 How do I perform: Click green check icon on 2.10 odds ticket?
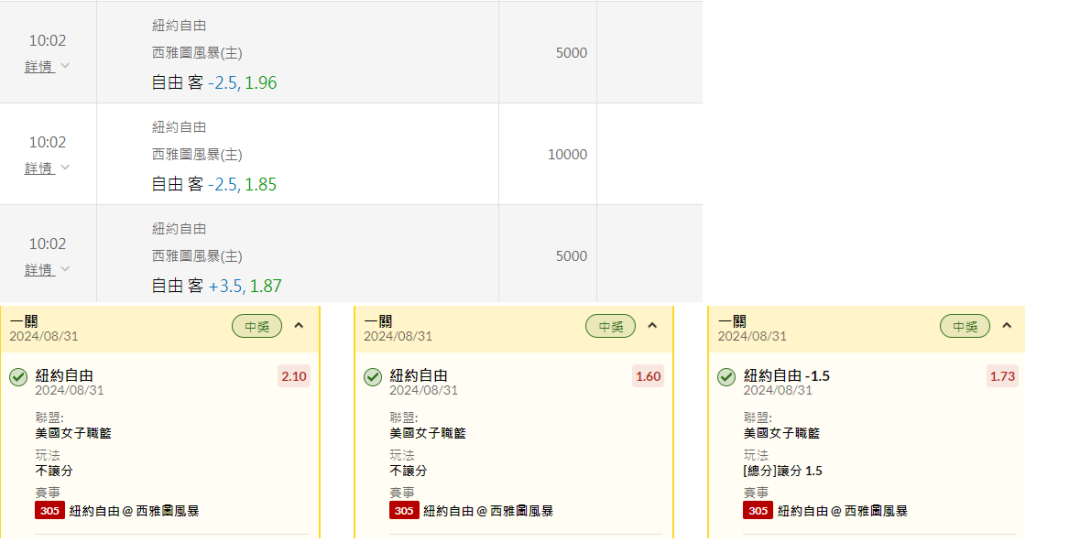(18, 377)
